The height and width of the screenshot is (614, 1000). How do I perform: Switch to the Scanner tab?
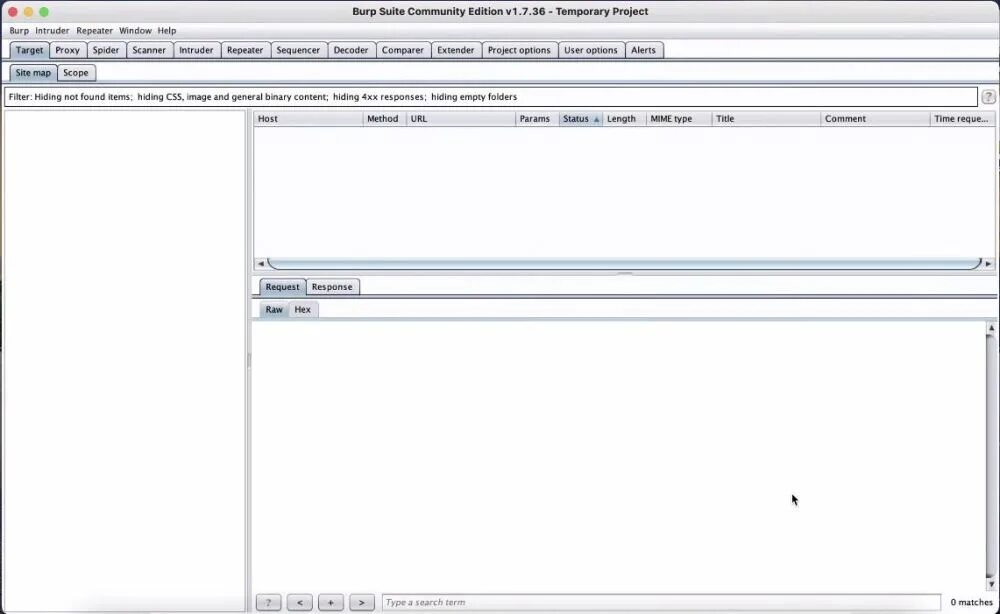click(149, 50)
